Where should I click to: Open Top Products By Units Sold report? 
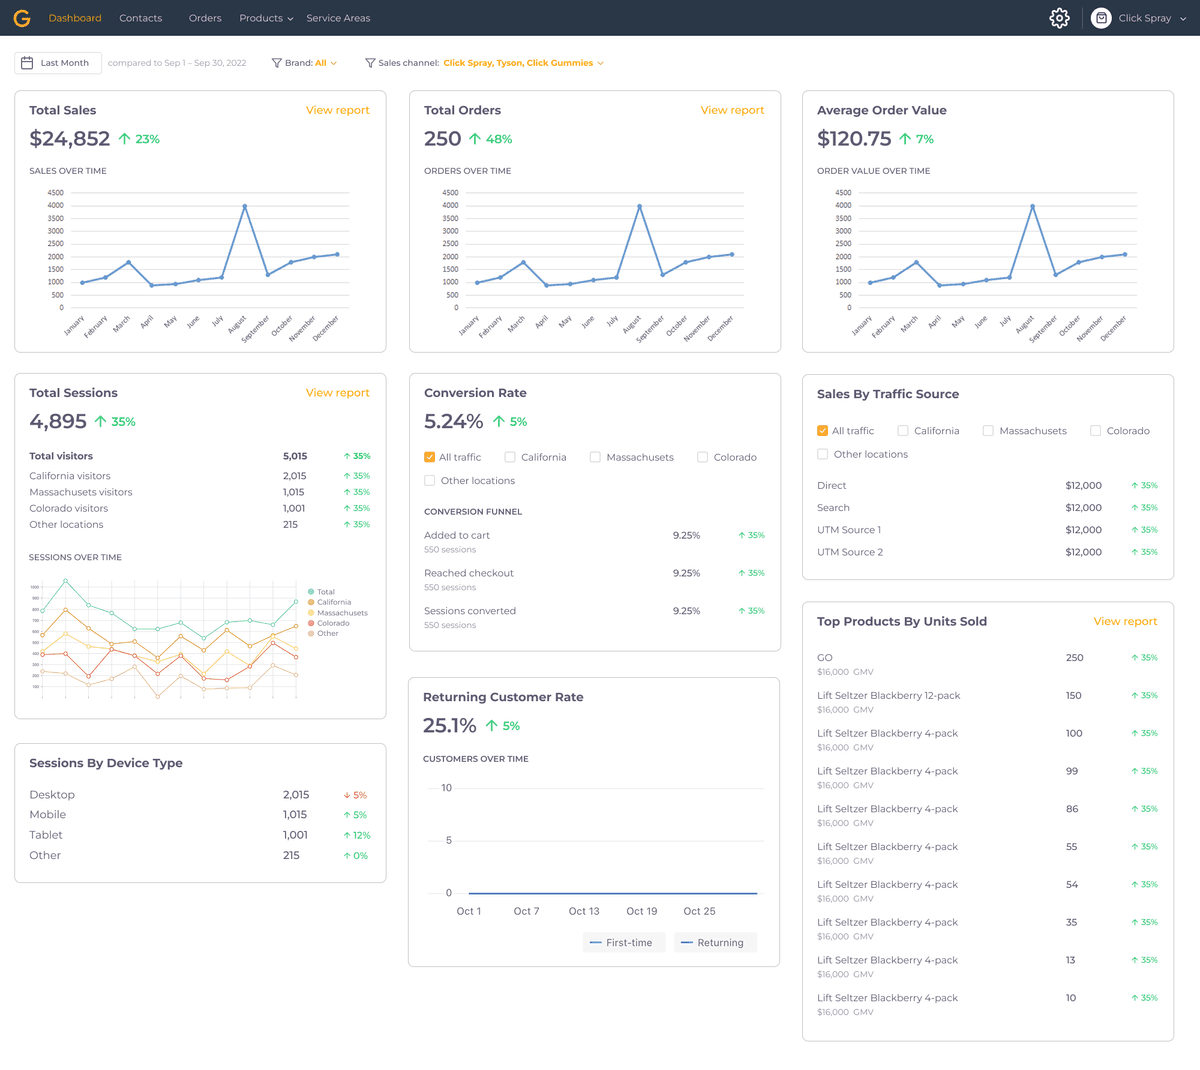(1125, 621)
